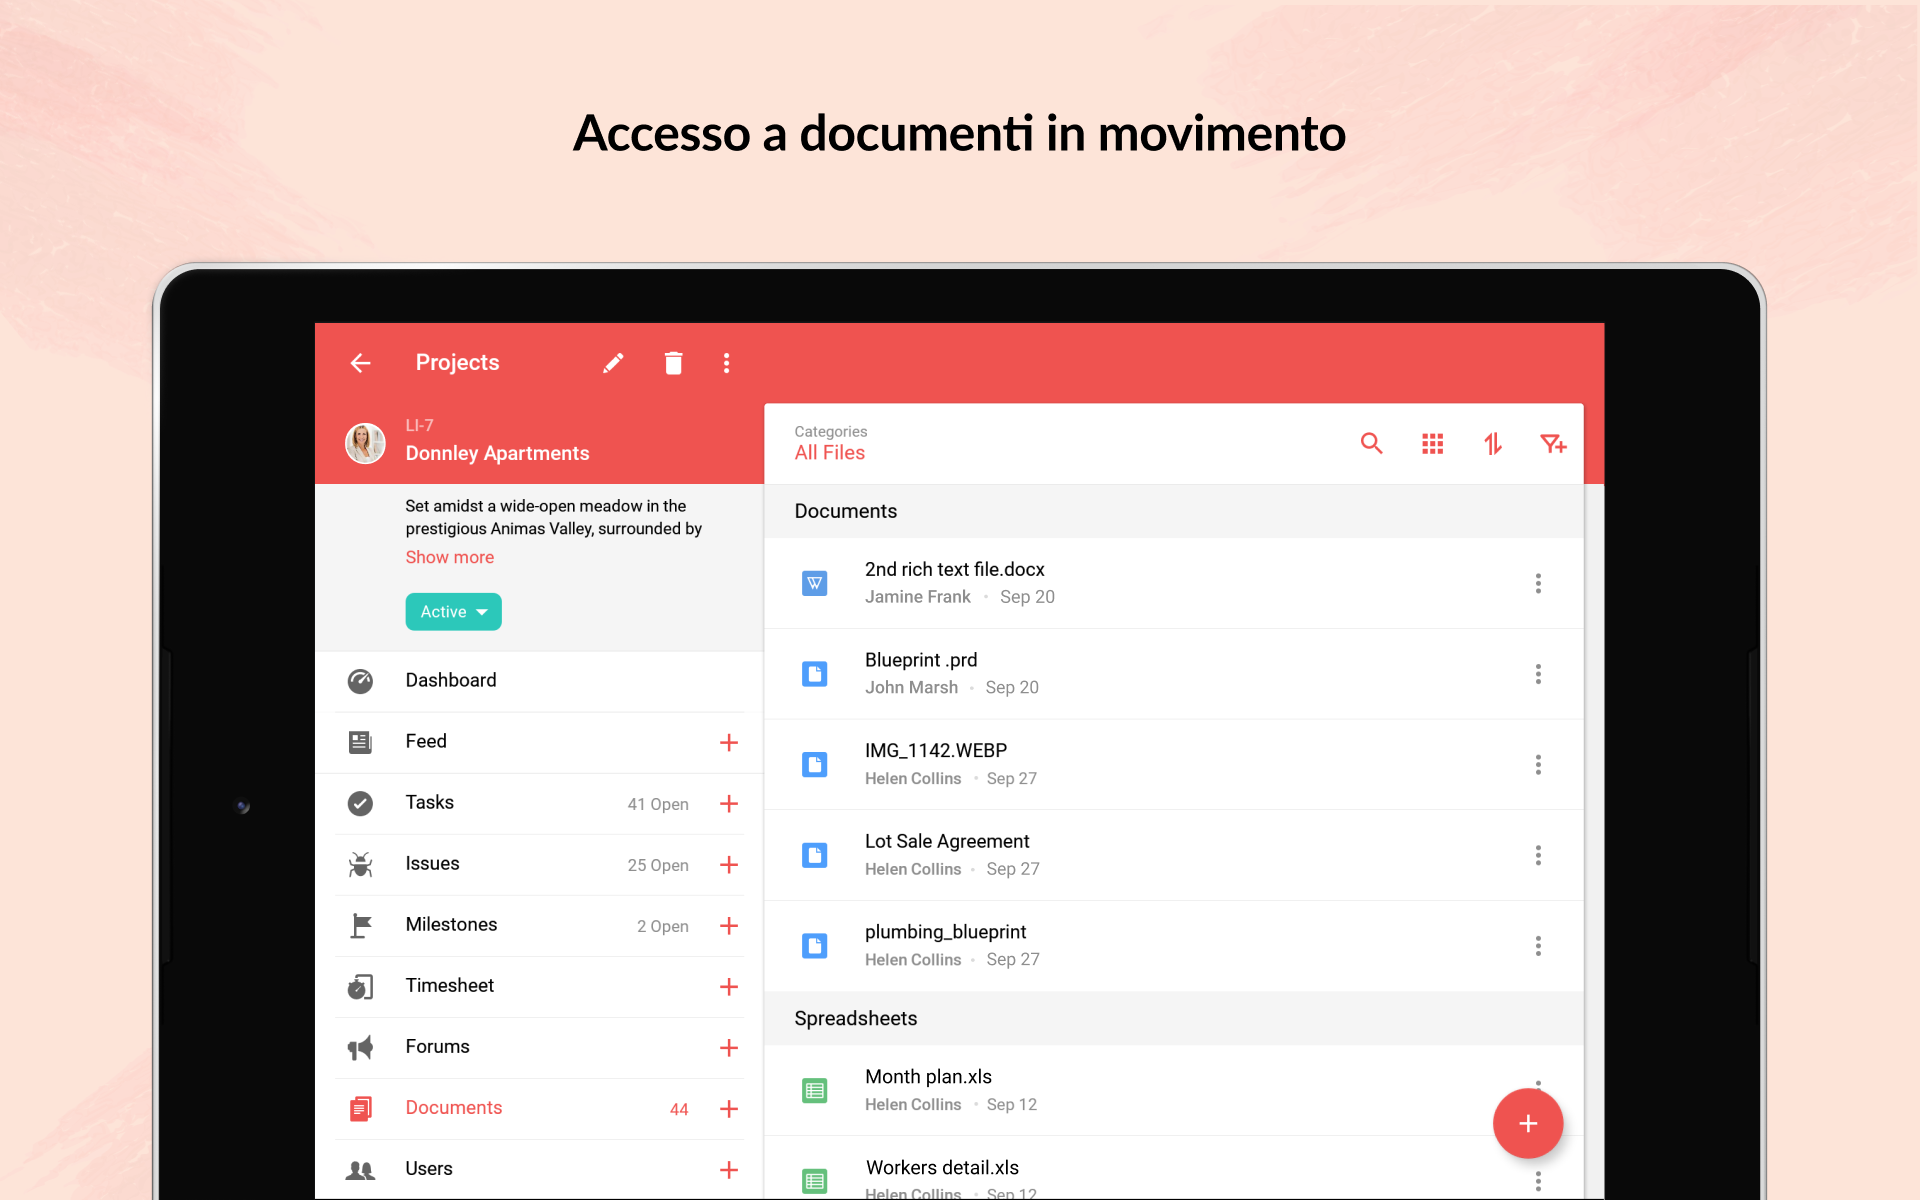Open the add filter funnel icon
The height and width of the screenshot is (1200, 1920).
(1553, 444)
